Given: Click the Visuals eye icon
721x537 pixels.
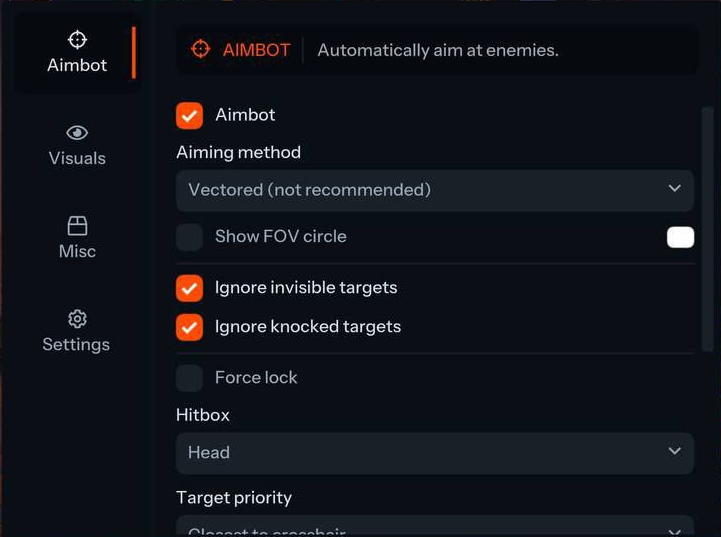Looking at the screenshot, I should (77, 133).
